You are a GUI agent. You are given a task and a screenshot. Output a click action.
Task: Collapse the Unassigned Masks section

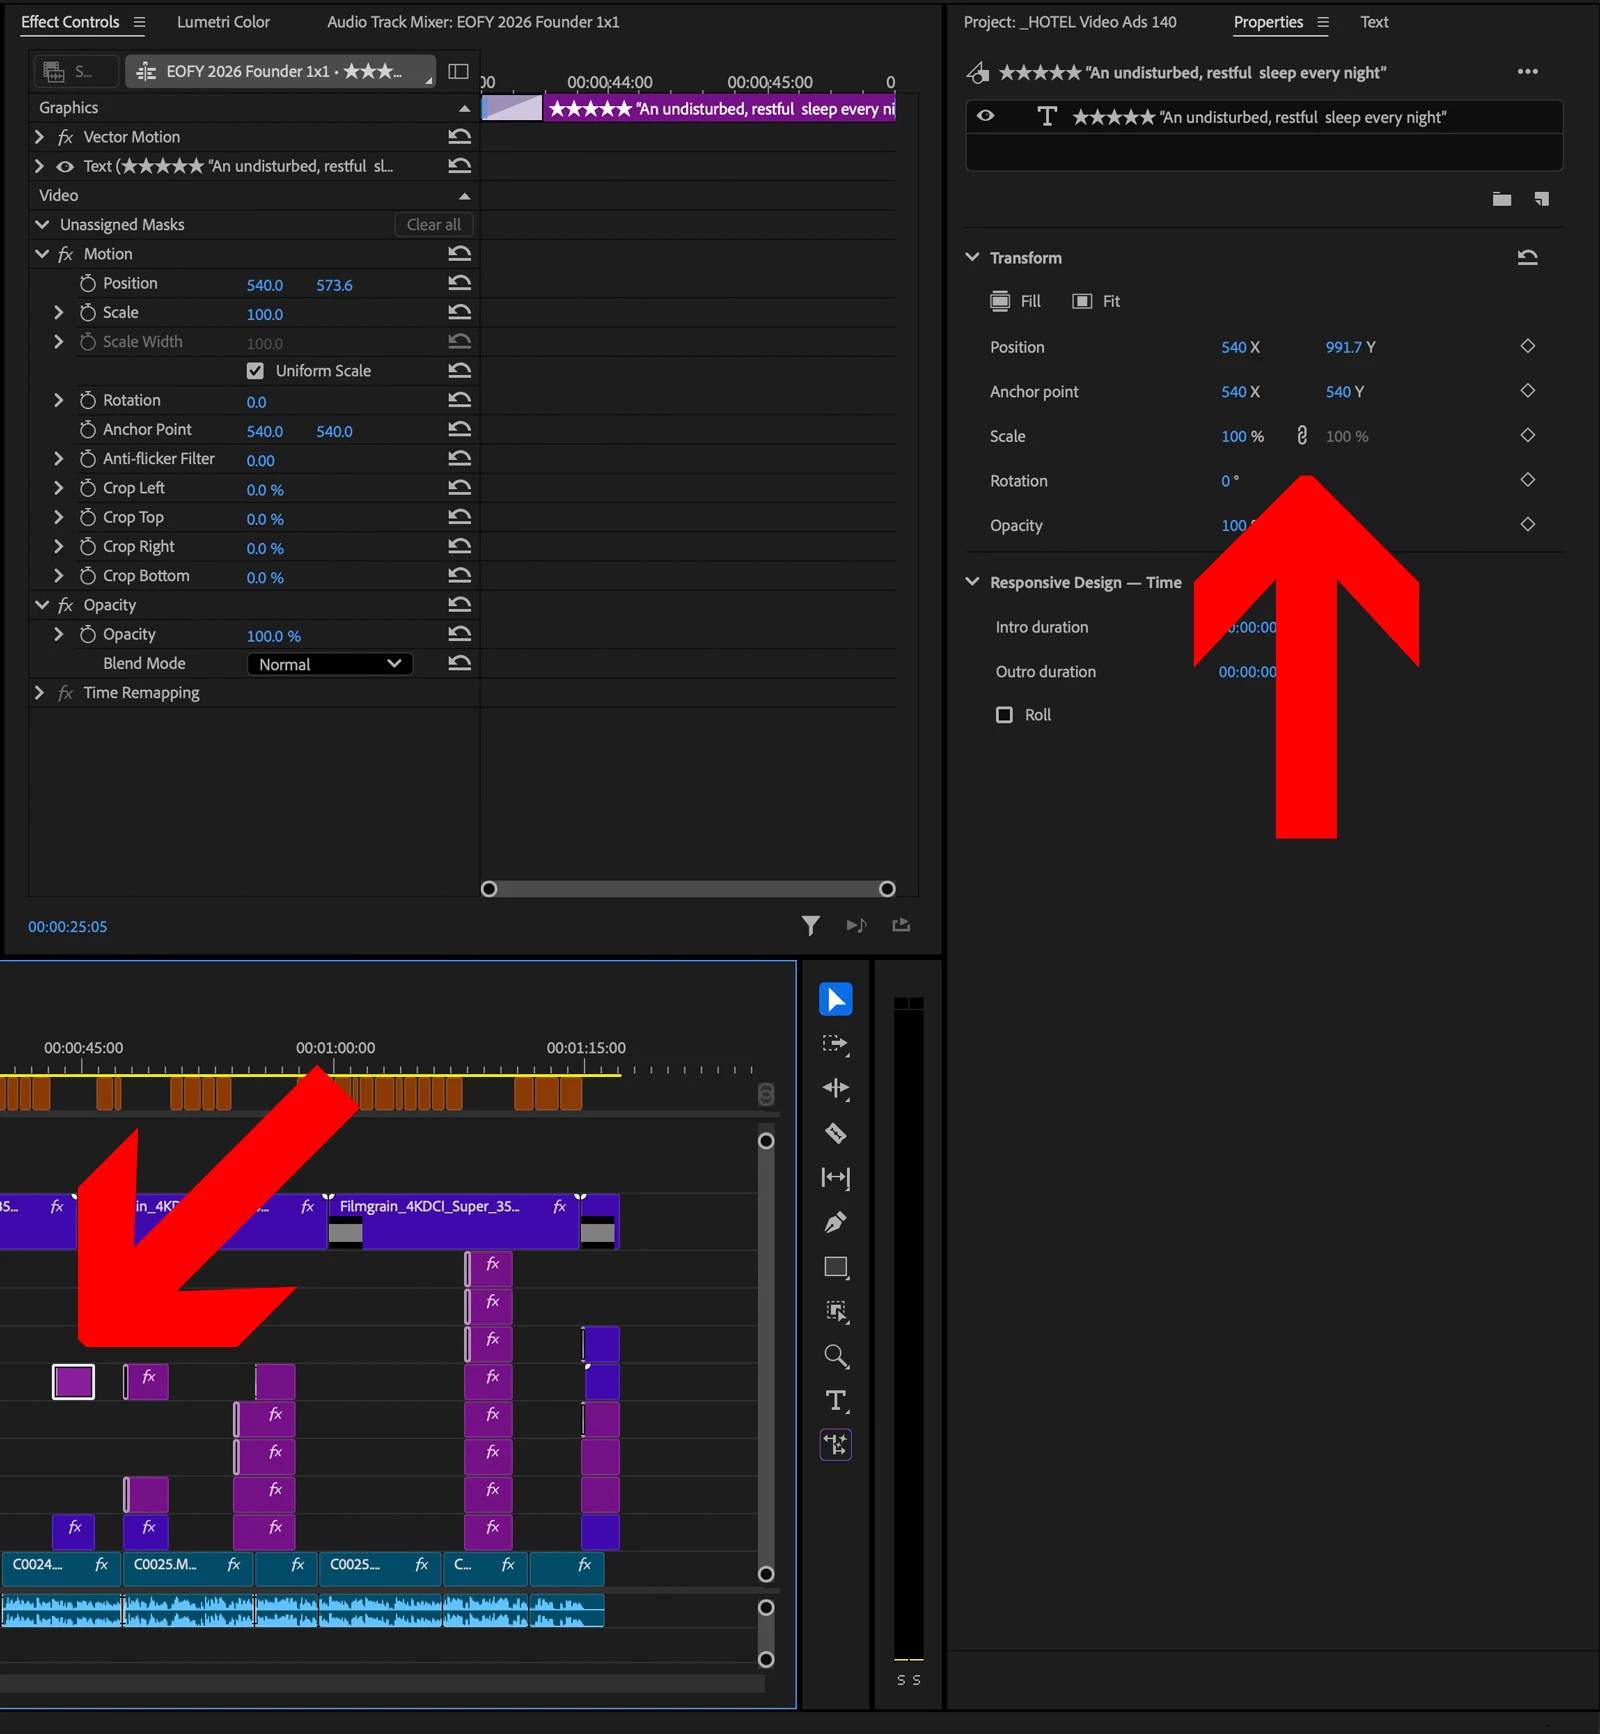pos(42,224)
